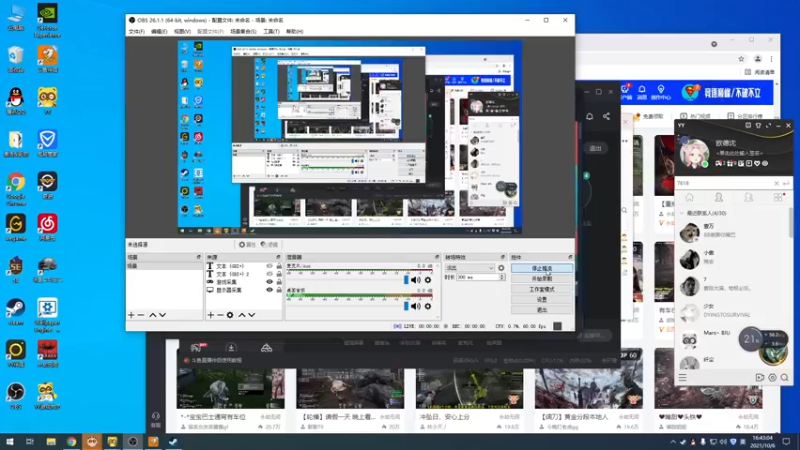Pop out the Audio Mixer dock panel
The height and width of the screenshot is (450, 800).
[437, 257]
